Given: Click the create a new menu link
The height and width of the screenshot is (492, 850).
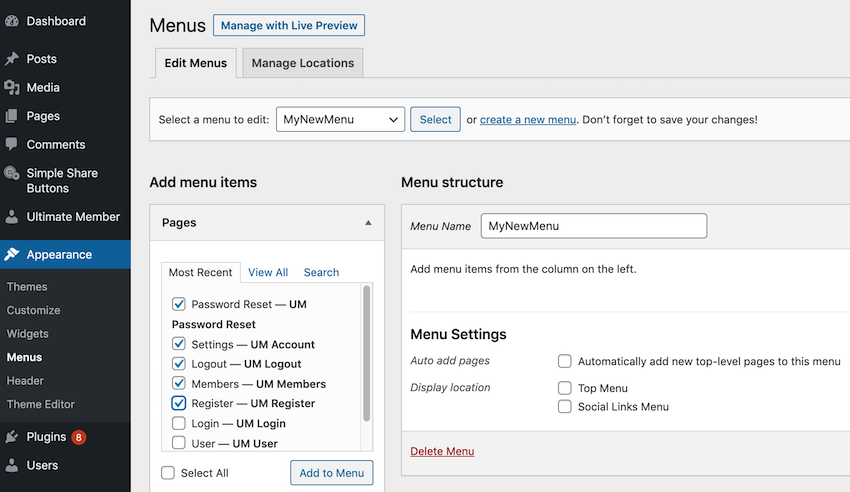Looking at the screenshot, I should (528, 120).
